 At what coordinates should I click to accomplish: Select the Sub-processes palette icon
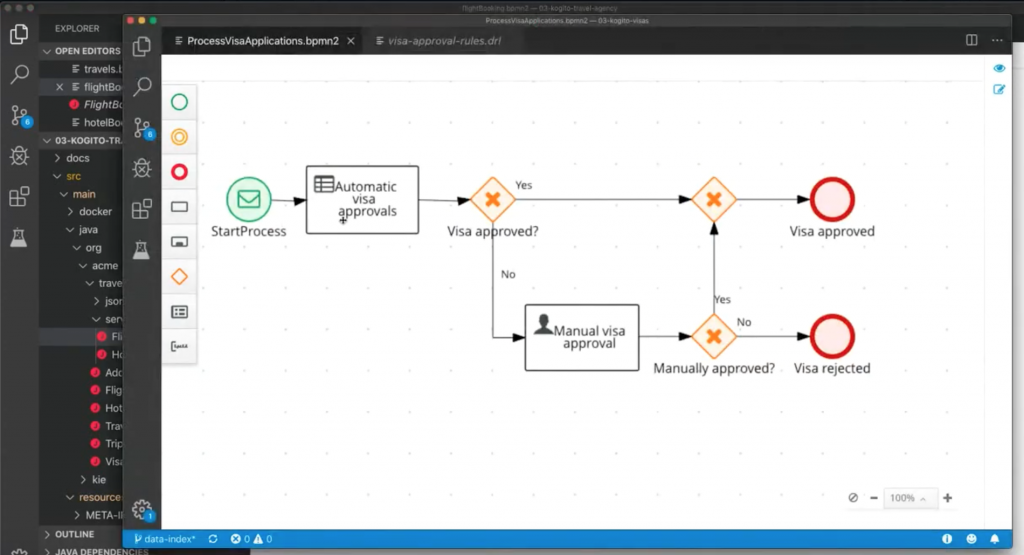(180, 242)
